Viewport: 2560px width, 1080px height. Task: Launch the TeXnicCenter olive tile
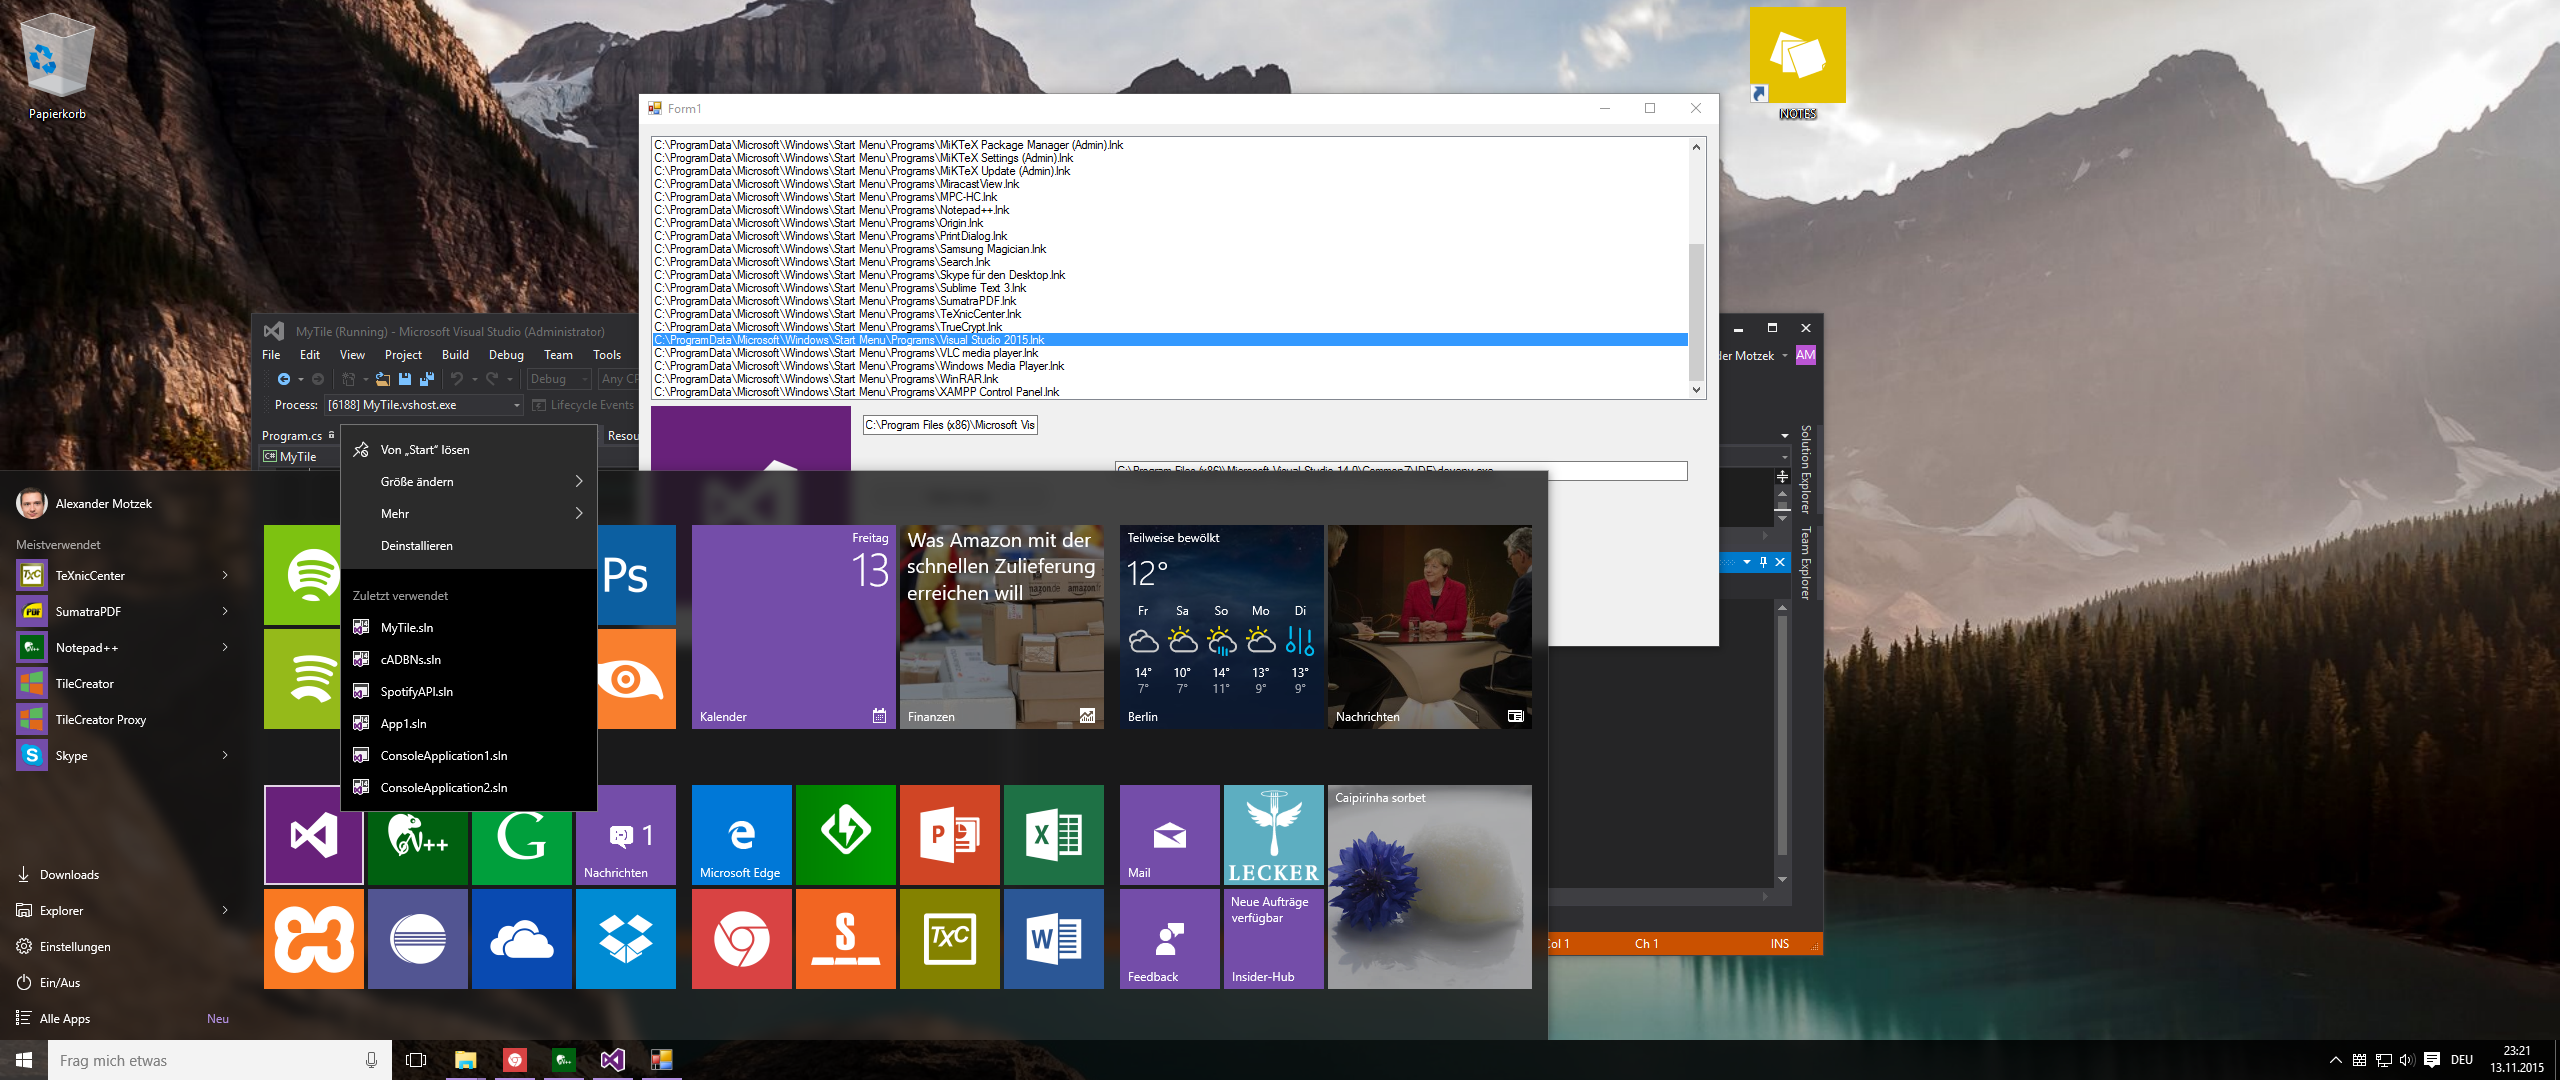tap(950, 939)
